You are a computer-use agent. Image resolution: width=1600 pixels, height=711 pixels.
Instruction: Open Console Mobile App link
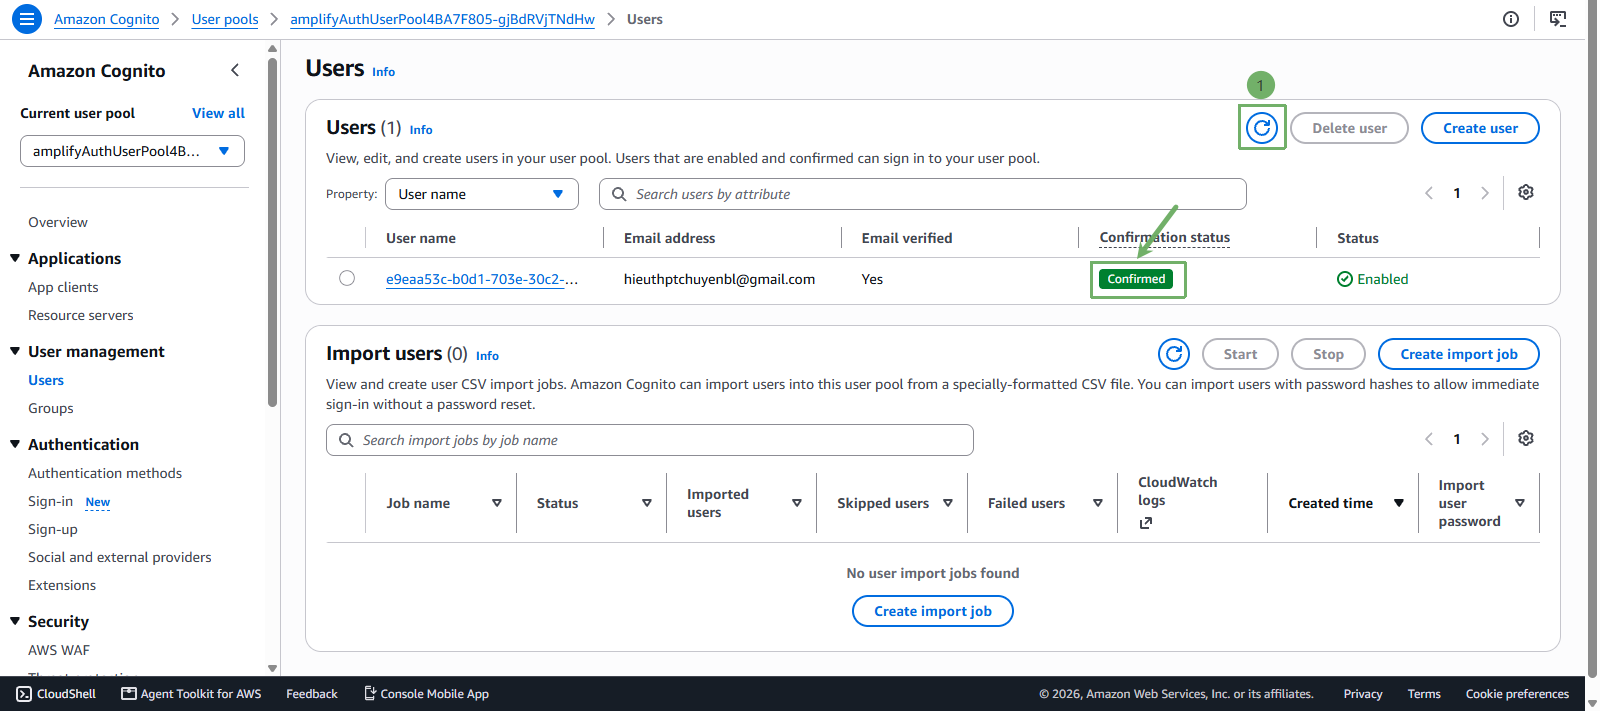(426, 694)
